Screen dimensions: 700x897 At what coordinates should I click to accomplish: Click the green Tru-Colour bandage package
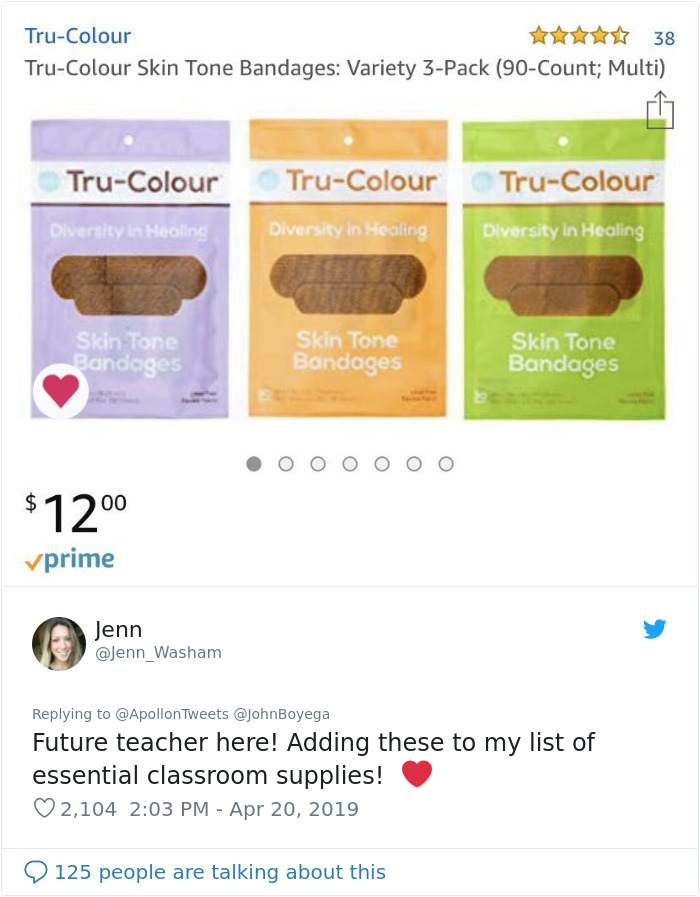coord(563,270)
